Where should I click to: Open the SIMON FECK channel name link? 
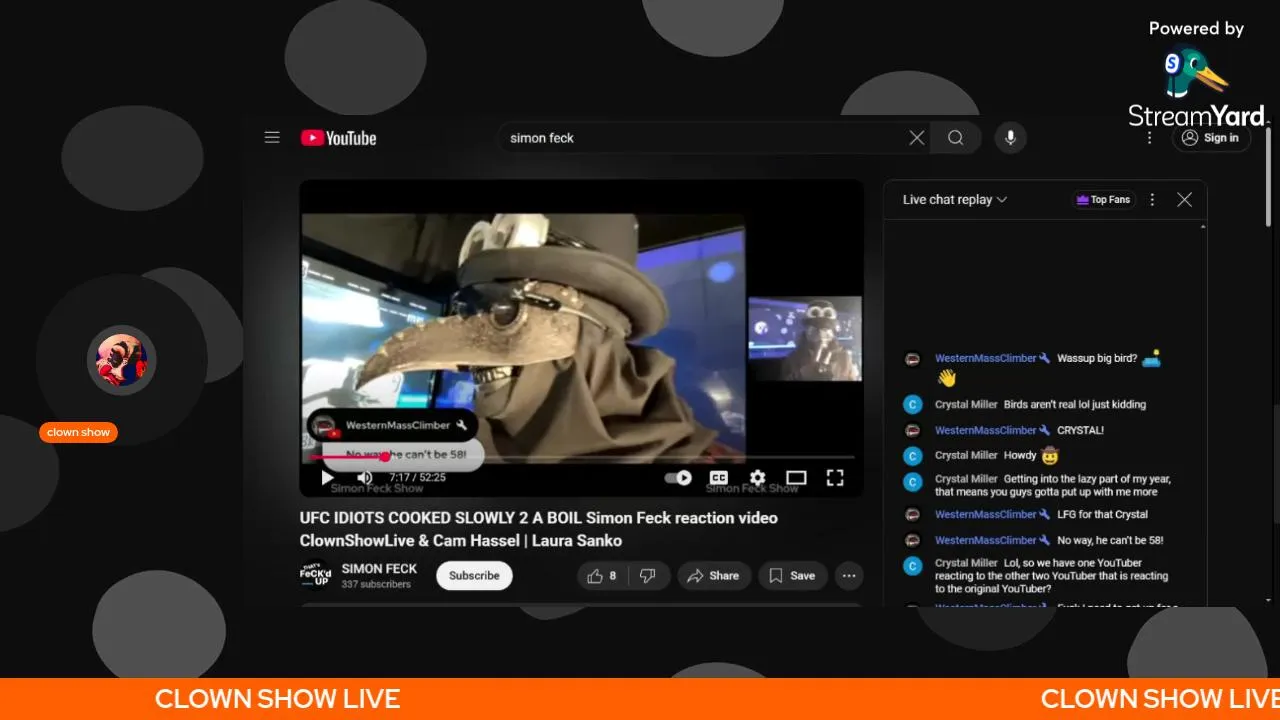click(379, 568)
